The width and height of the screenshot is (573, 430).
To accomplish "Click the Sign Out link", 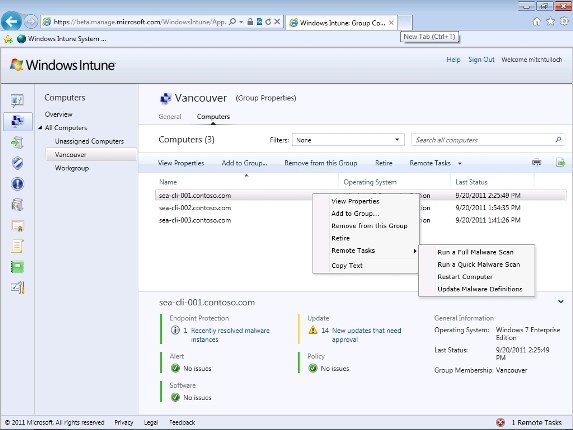I will click(481, 60).
